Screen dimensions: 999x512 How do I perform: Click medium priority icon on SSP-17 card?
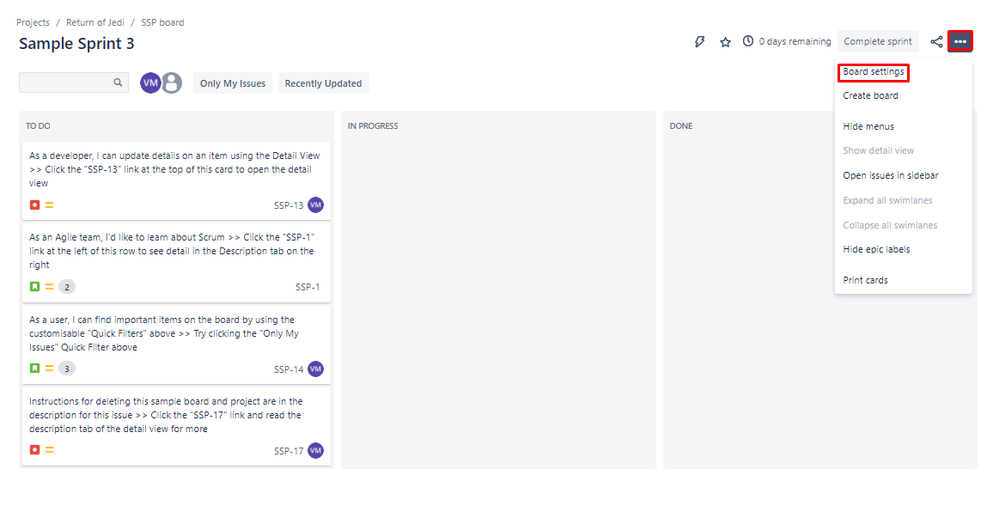(49, 450)
